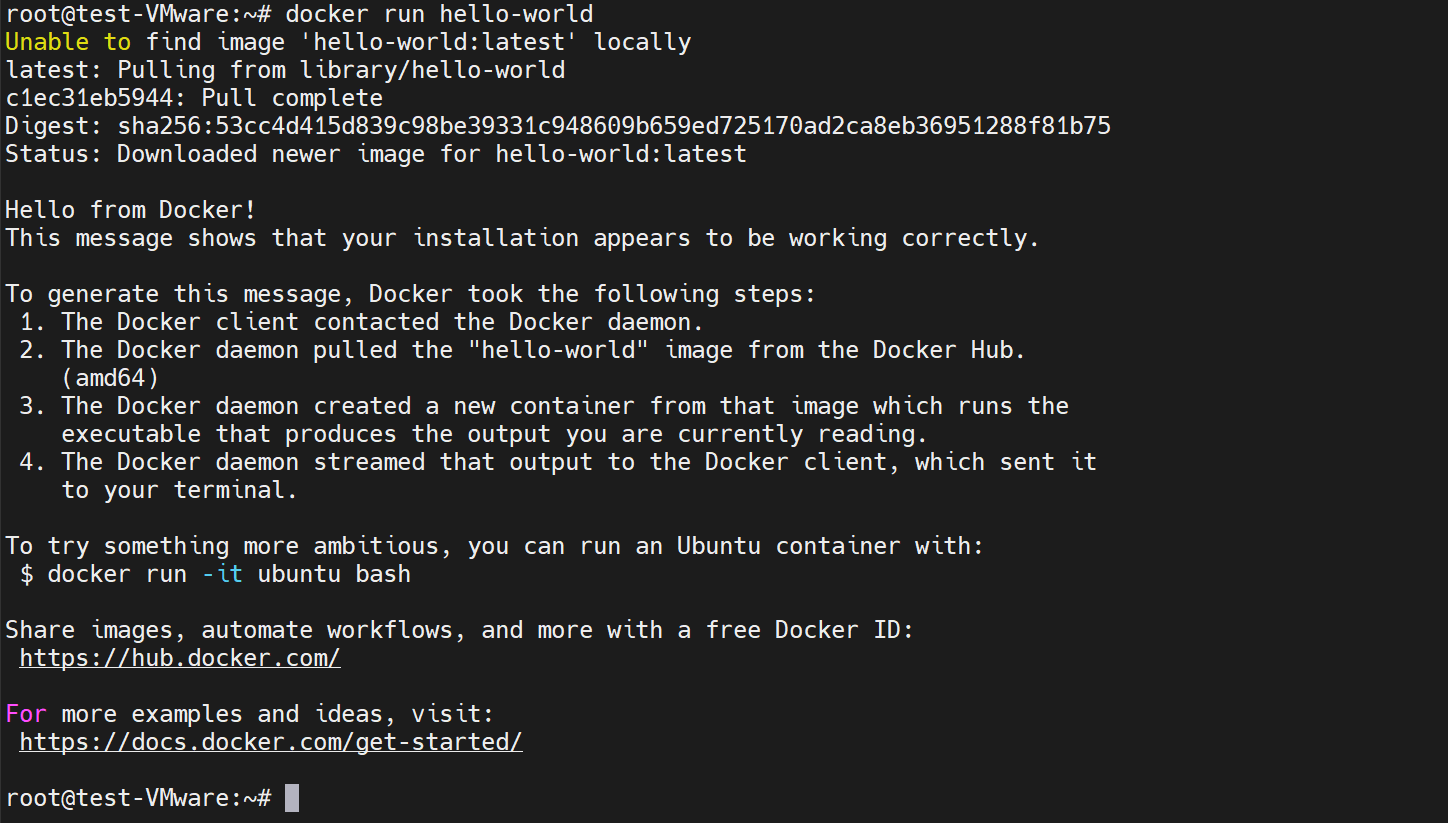Image resolution: width=1448 pixels, height=823 pixels.
Task: Click the 'To try something more ambitious' line
Action: pos(495,546)
